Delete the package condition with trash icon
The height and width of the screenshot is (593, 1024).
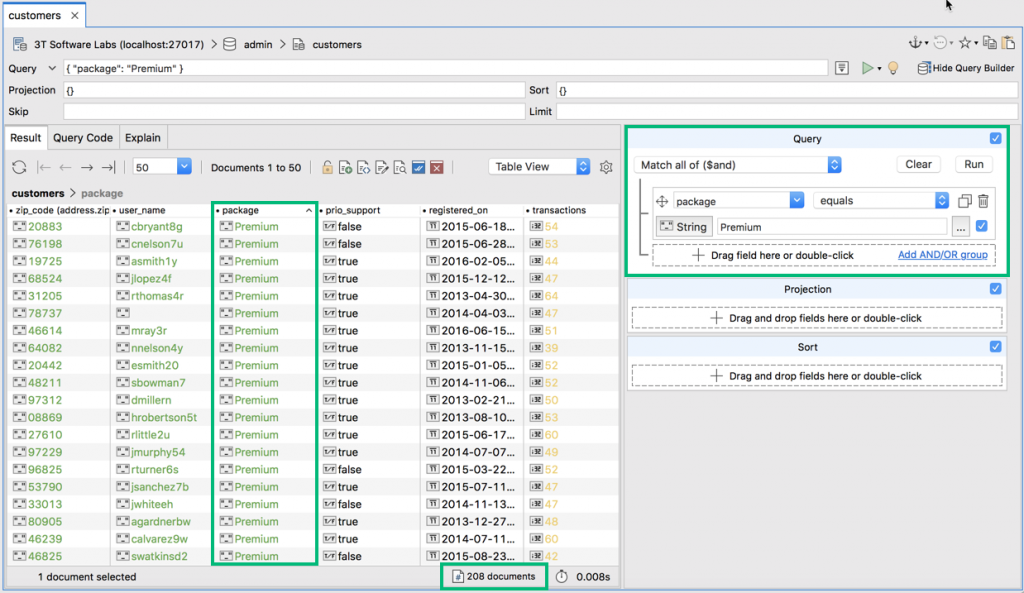coord(984,201)
